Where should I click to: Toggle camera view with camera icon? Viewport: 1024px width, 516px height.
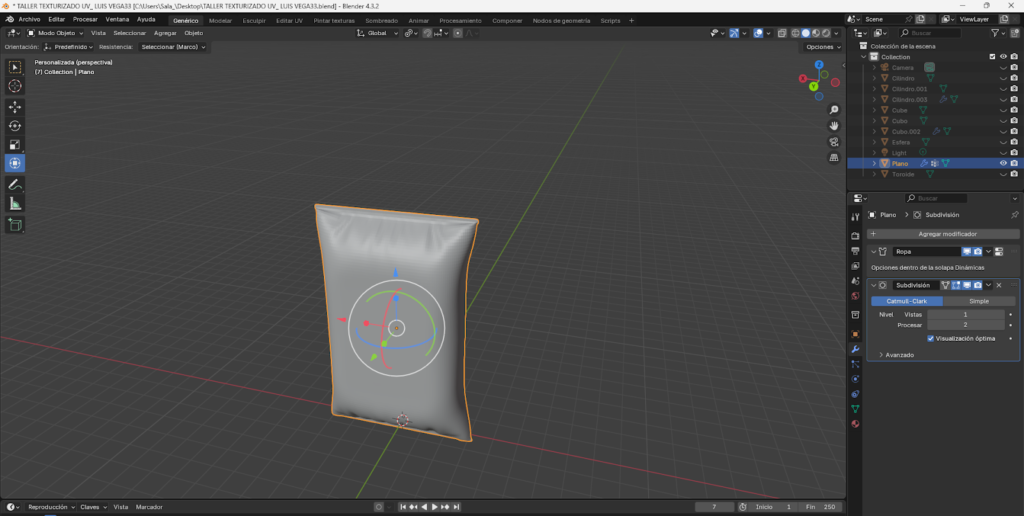click(x=834, y=142)
